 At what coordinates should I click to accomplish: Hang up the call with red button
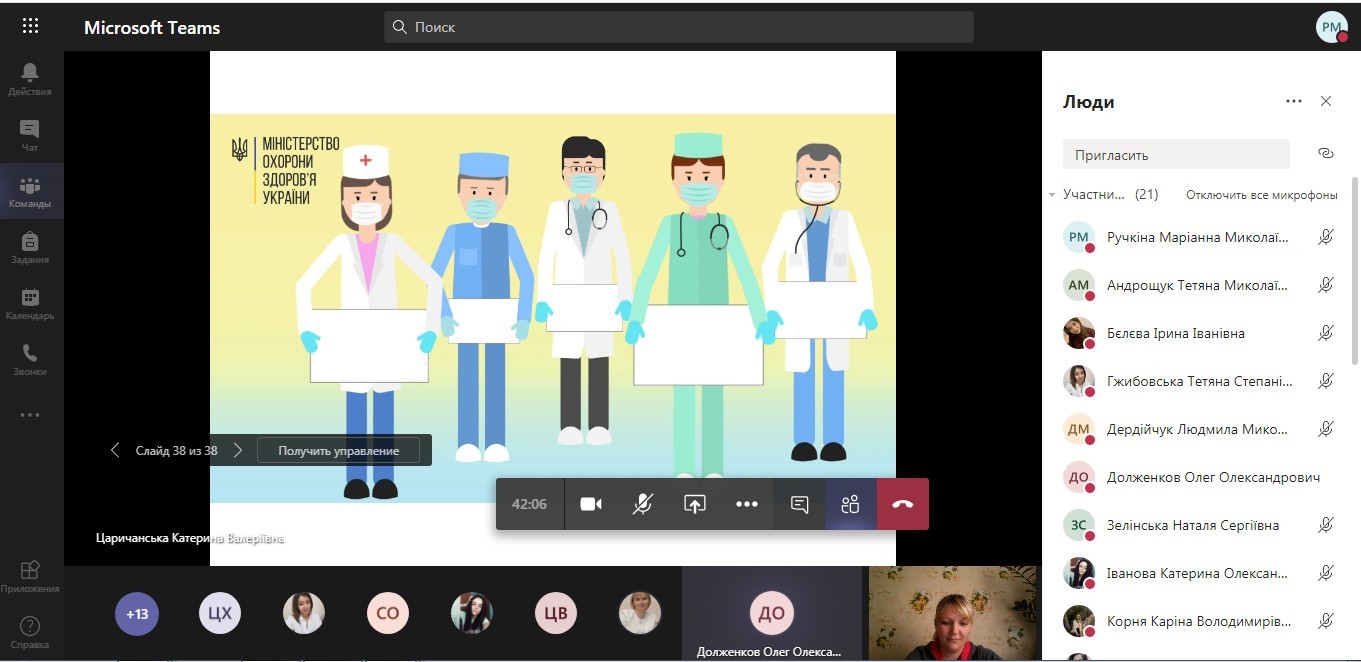tap(902, 504)
